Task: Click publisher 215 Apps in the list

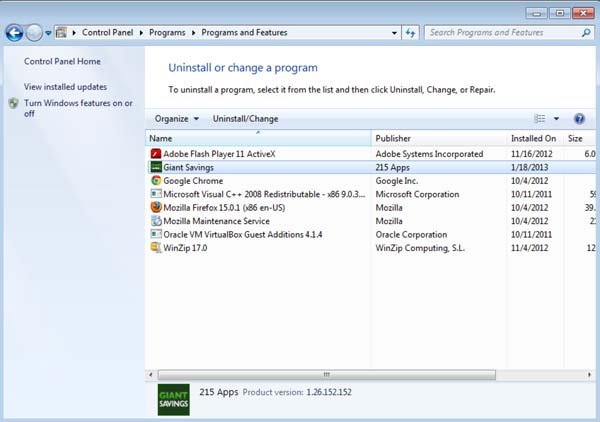Action: point(393,168)
